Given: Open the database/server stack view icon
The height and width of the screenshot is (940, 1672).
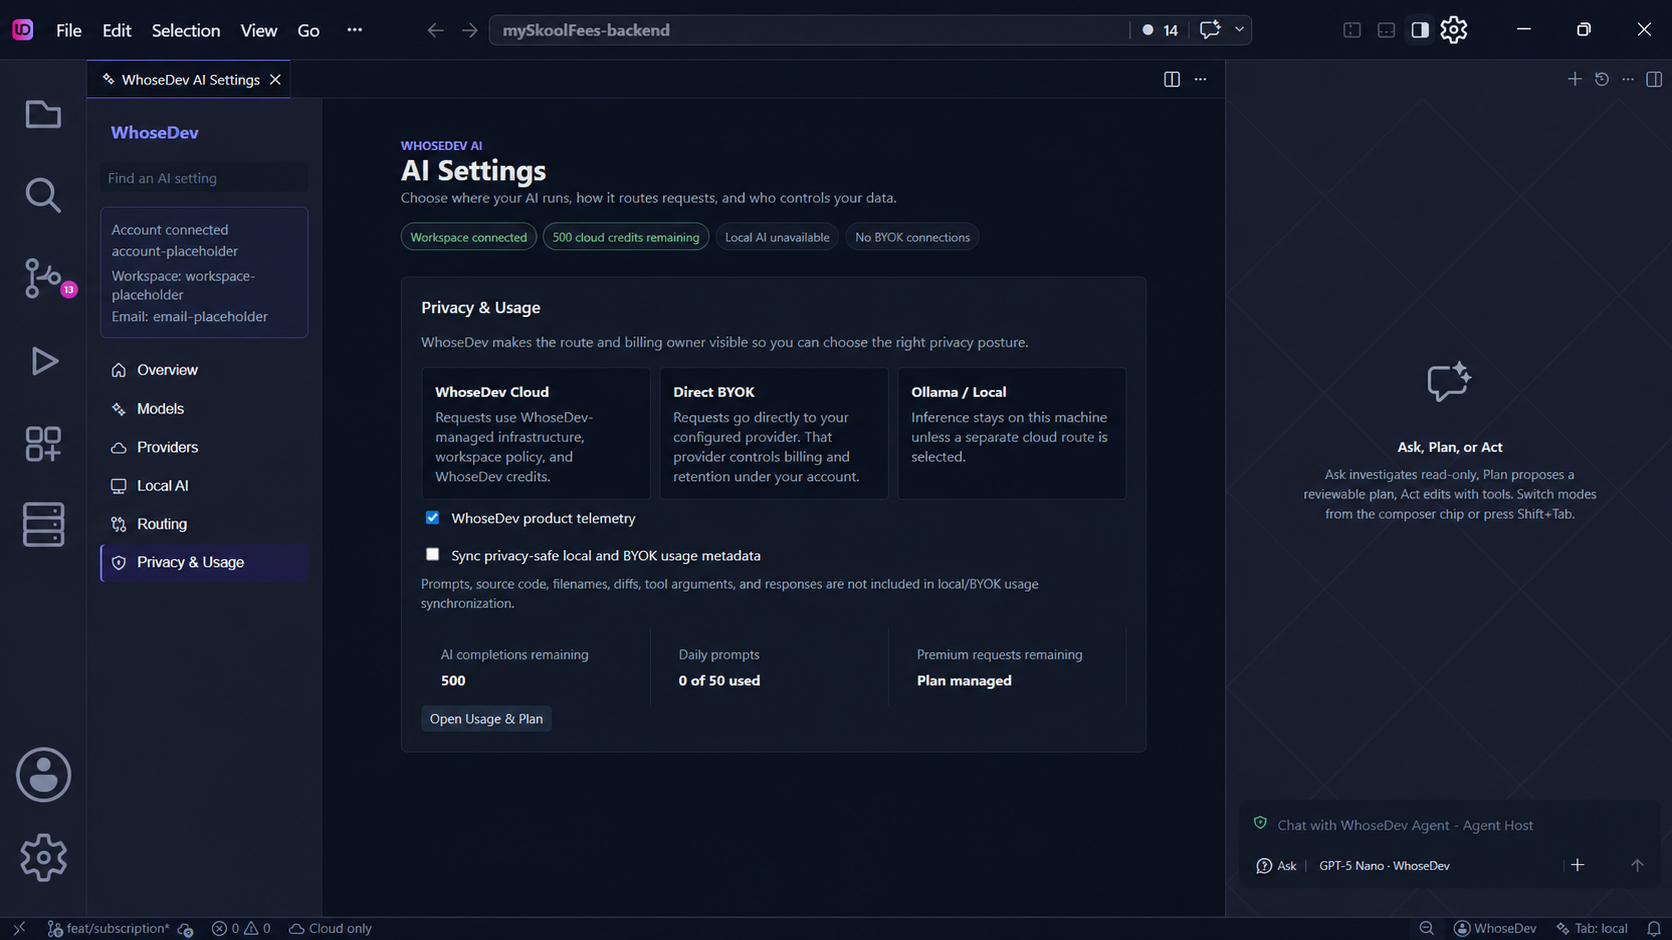Looking at the screenshot, I should 43,525.
